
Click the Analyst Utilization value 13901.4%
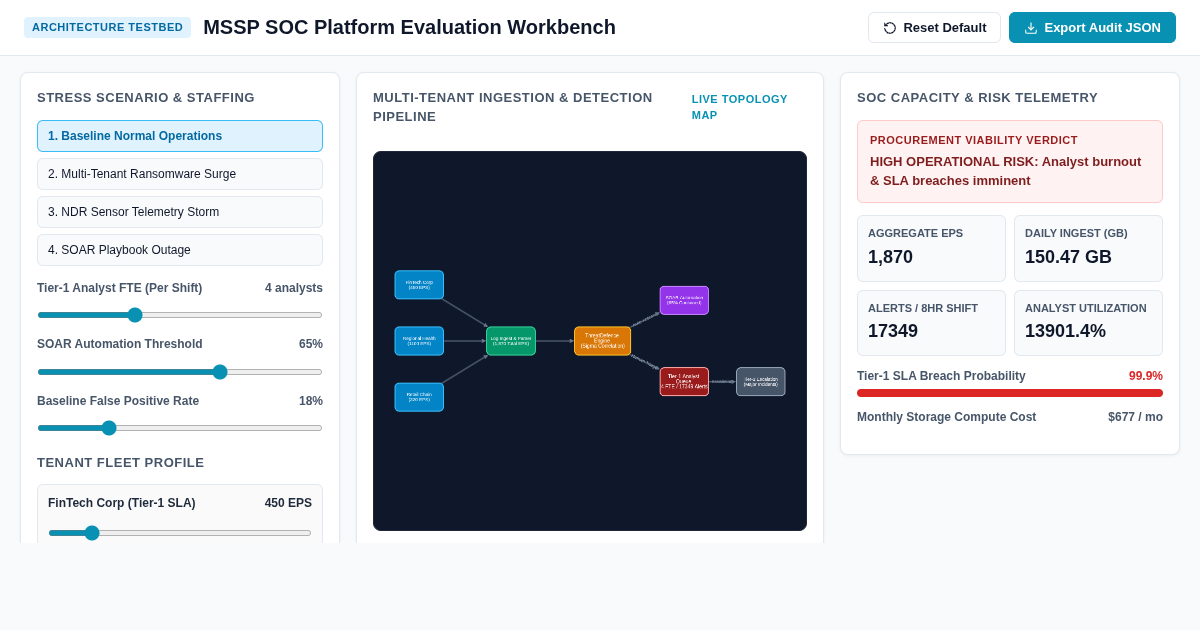[x=1065, y=331]
